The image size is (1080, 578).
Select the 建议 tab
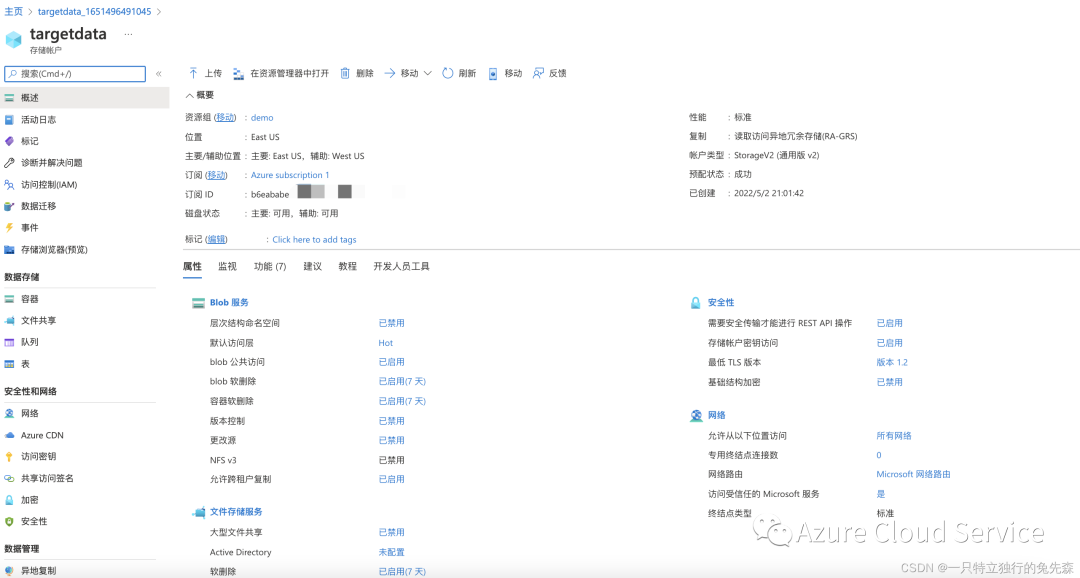pos(313,267)
